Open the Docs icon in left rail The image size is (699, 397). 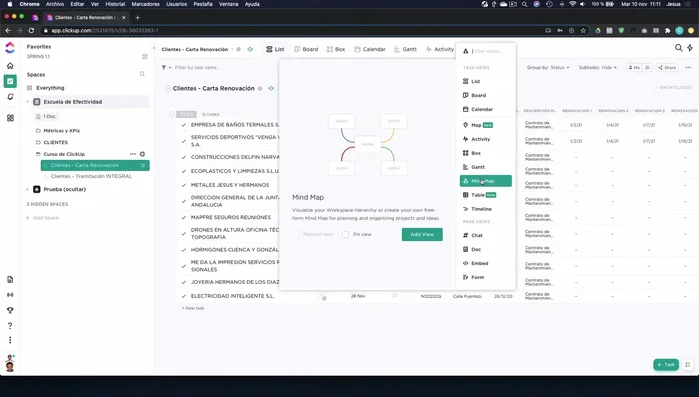tap(10, 279)
